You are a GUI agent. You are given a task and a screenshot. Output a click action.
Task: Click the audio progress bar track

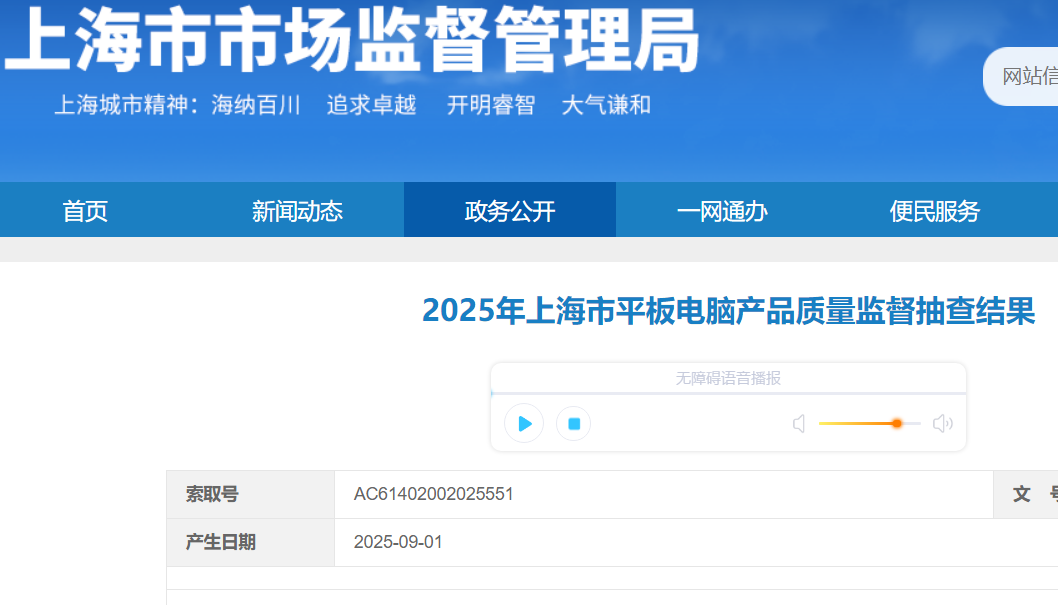pos(728,394)
